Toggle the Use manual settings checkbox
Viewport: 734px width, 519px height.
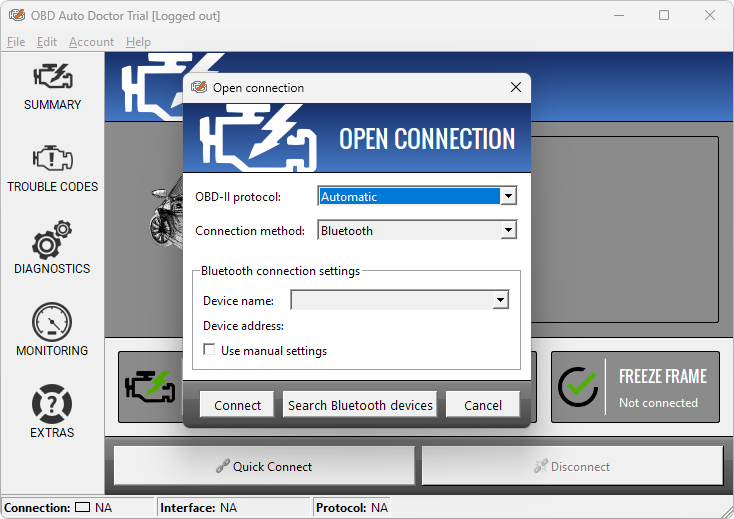click(x=209, y=350)
